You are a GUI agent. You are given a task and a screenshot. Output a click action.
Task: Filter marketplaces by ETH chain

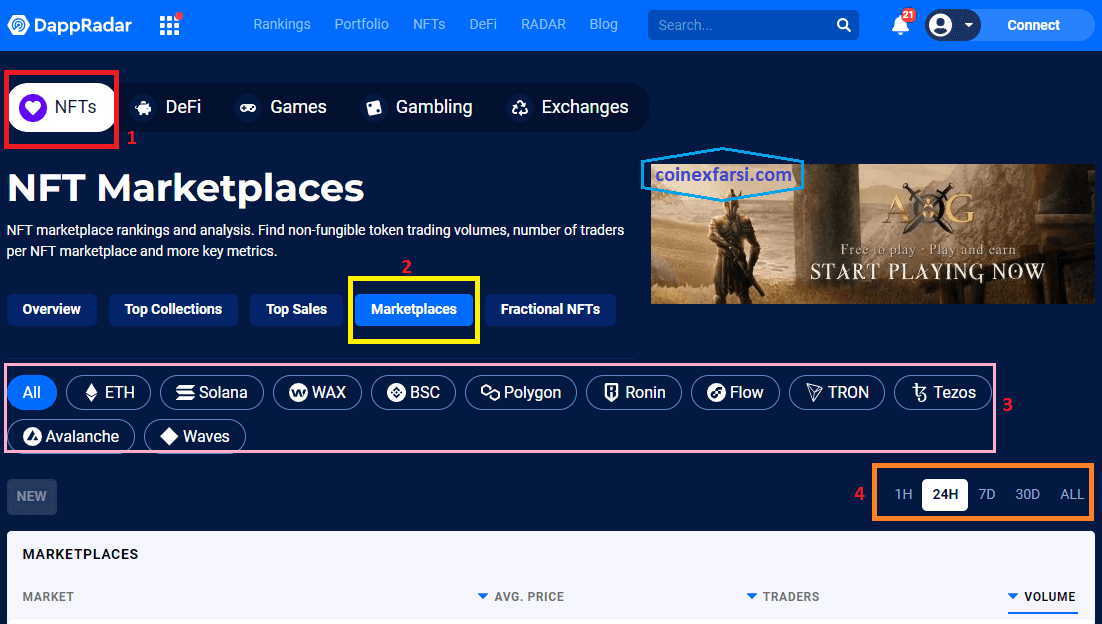coord(108,392)
